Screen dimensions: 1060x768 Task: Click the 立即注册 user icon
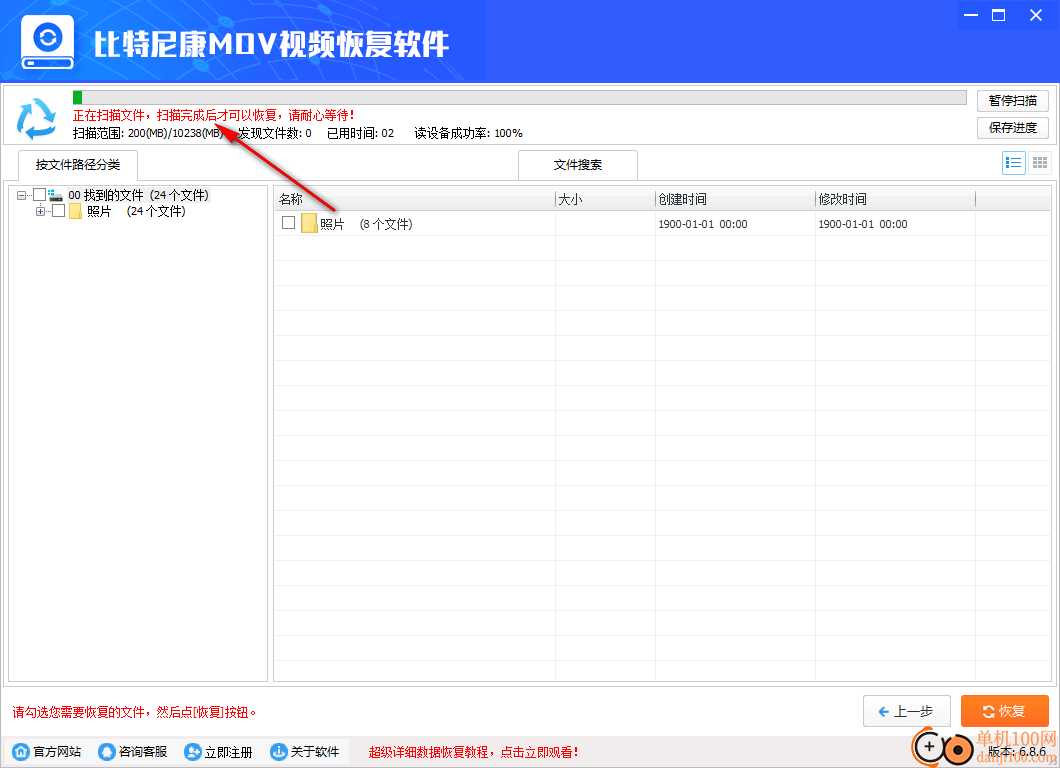(193, 751)
